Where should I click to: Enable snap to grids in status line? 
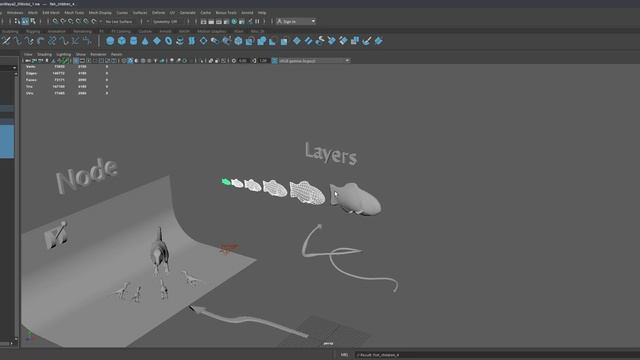coord(55,21)
